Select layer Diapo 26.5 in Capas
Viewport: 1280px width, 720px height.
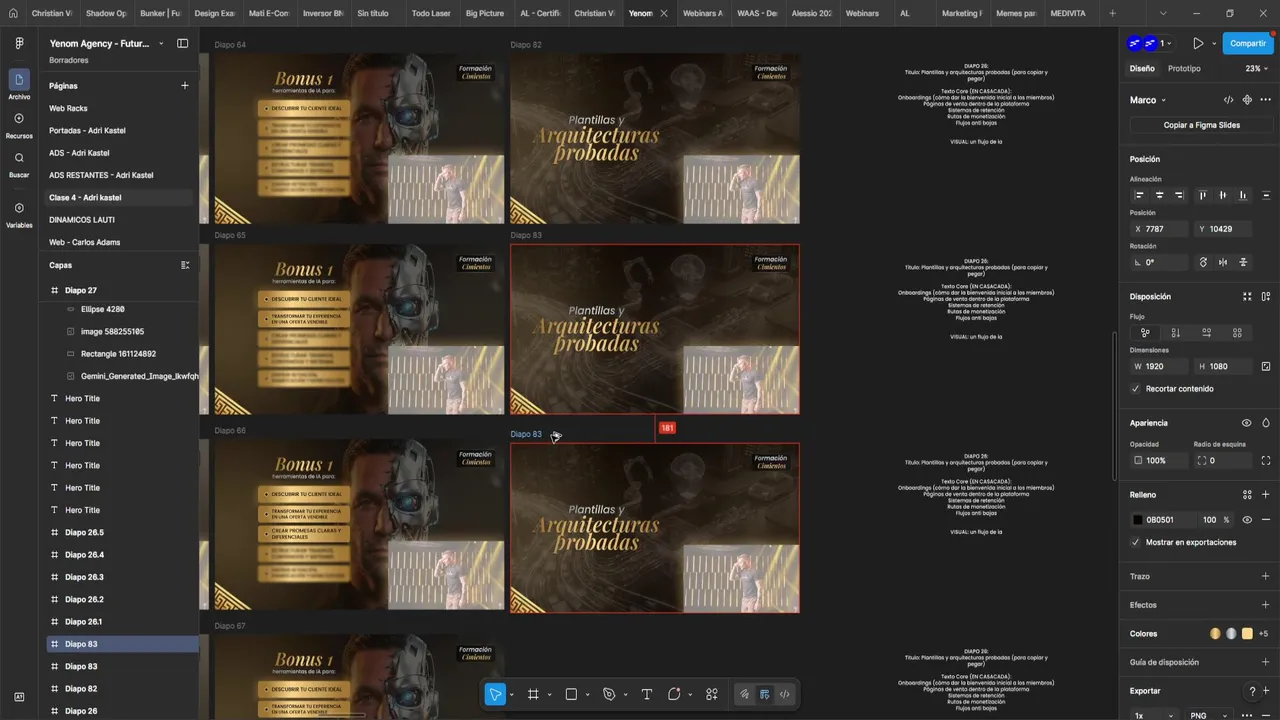123,532
